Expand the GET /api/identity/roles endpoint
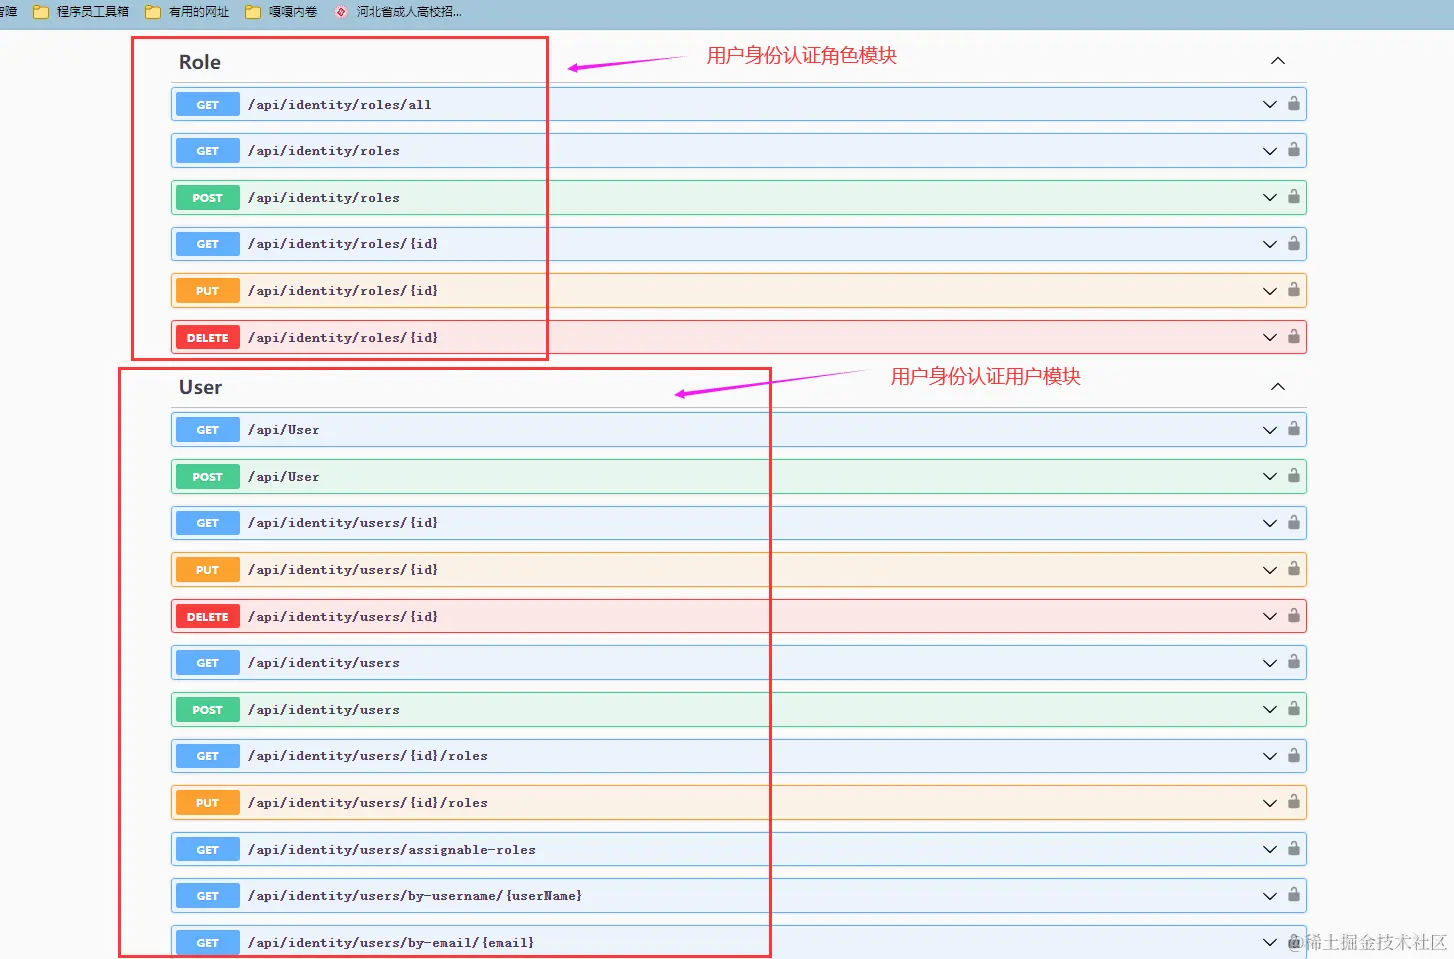The image size is (1454, 959). click(1269, 150)
